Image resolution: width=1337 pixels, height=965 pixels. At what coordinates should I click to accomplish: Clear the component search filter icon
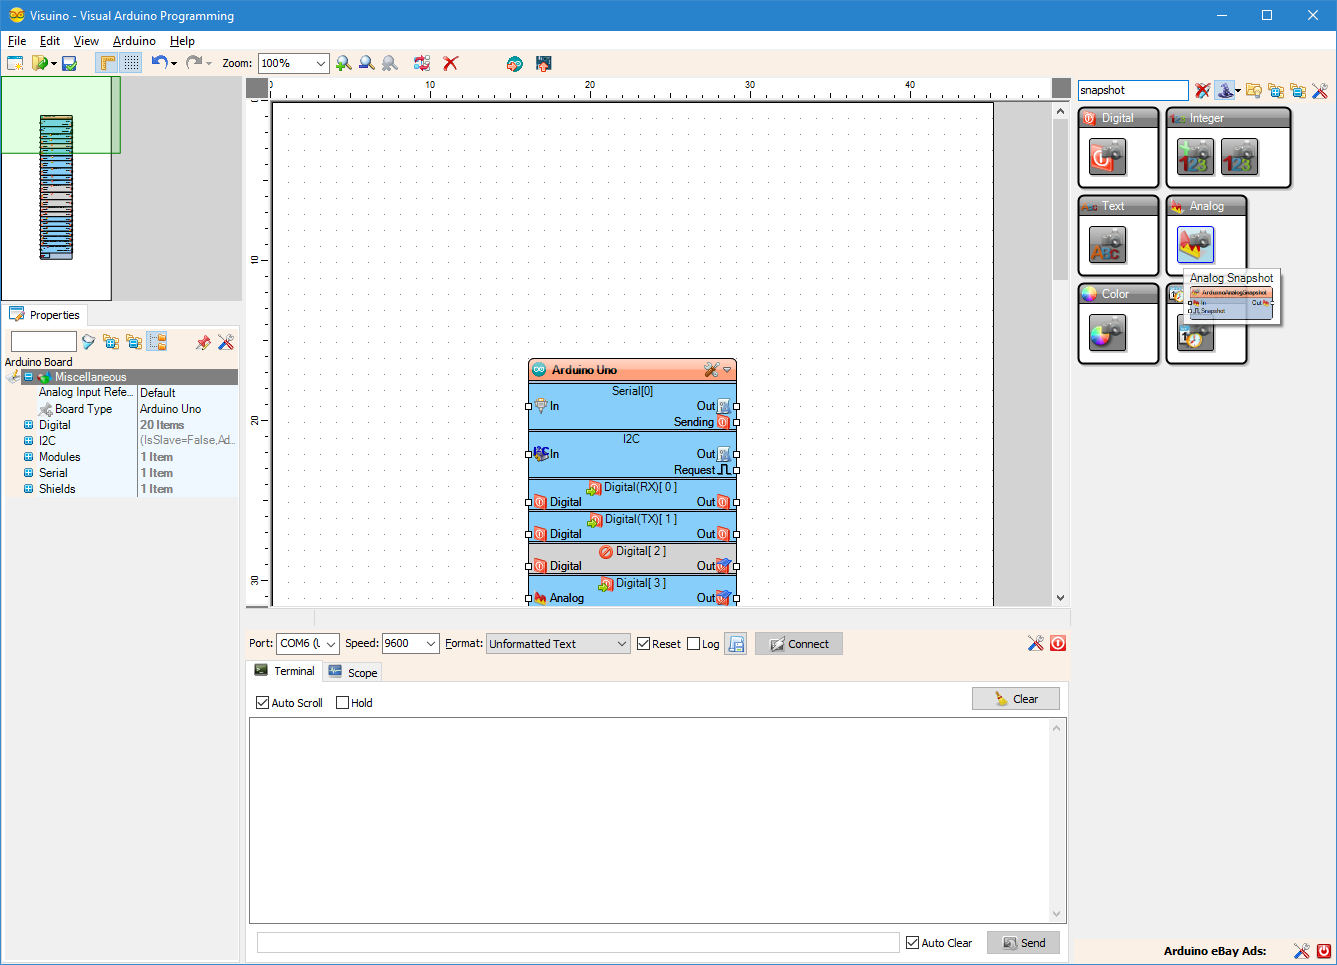click(1202, 90)
